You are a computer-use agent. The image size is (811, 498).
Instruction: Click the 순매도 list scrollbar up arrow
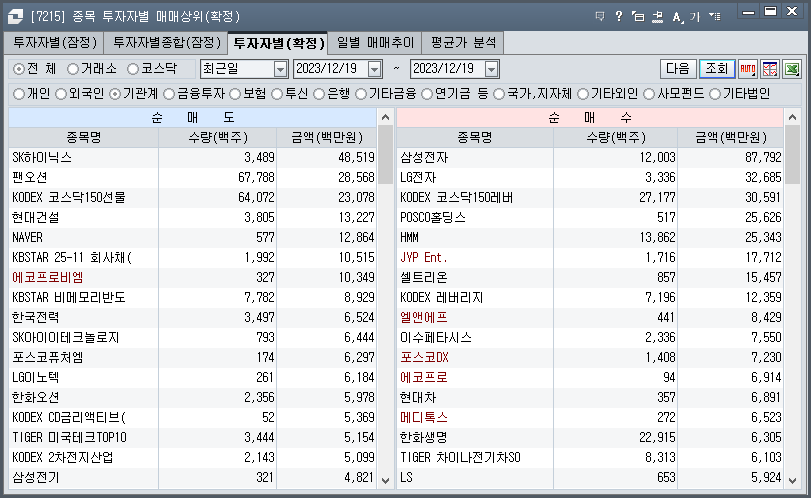(385, 117)
